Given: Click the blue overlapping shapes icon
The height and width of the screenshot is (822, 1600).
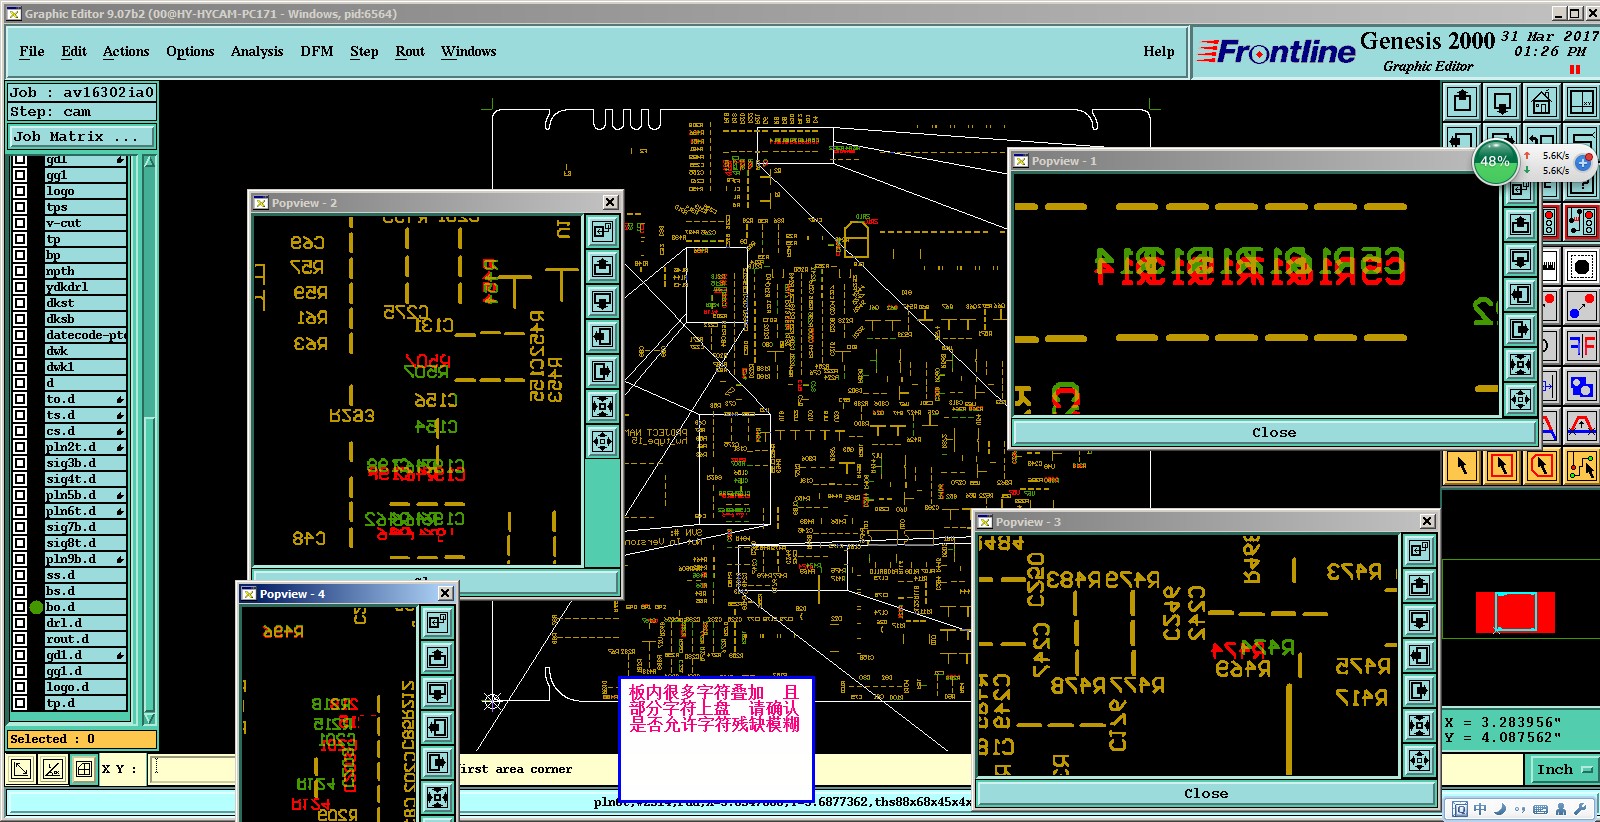Looking at the screenshot, I should coord(1582,386).
